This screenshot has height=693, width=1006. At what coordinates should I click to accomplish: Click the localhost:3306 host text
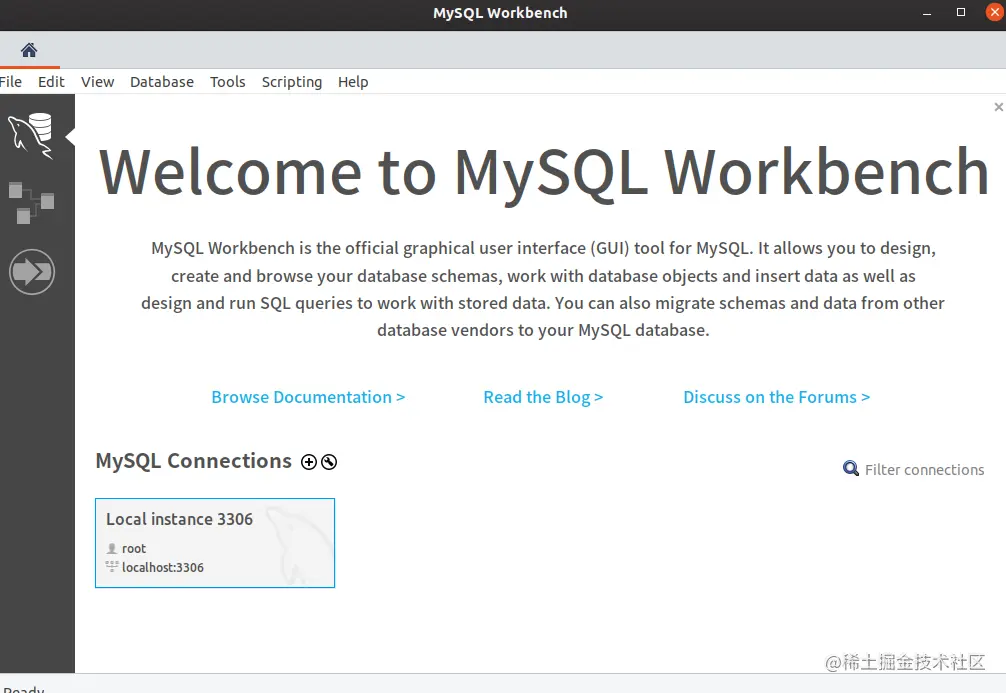point(163,568)
